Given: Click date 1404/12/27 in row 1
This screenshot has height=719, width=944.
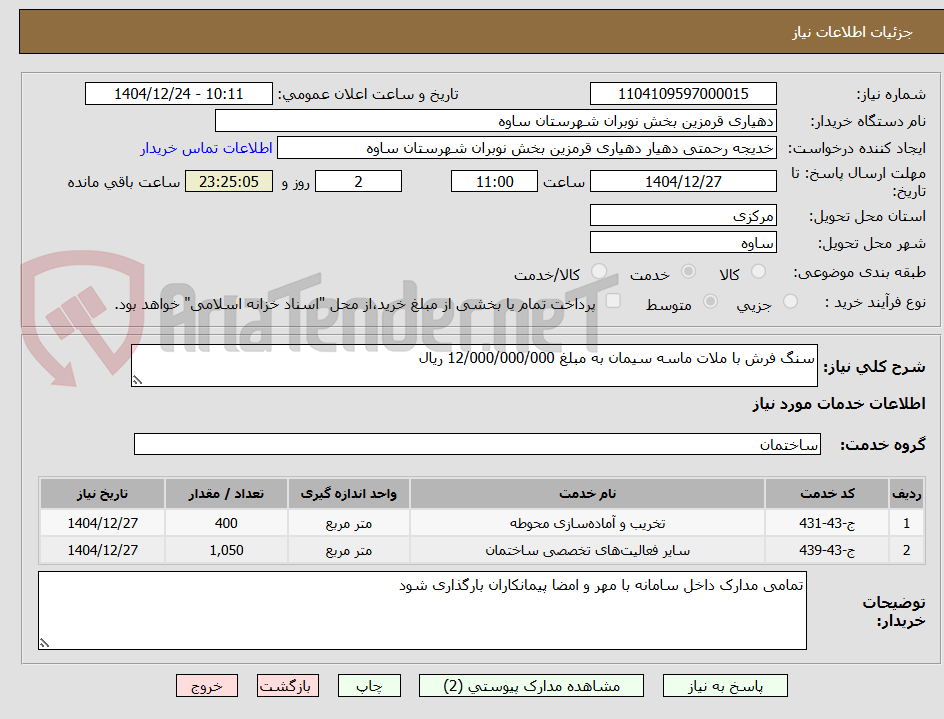Looking at the screenshot, I should (x=102, y=523).
